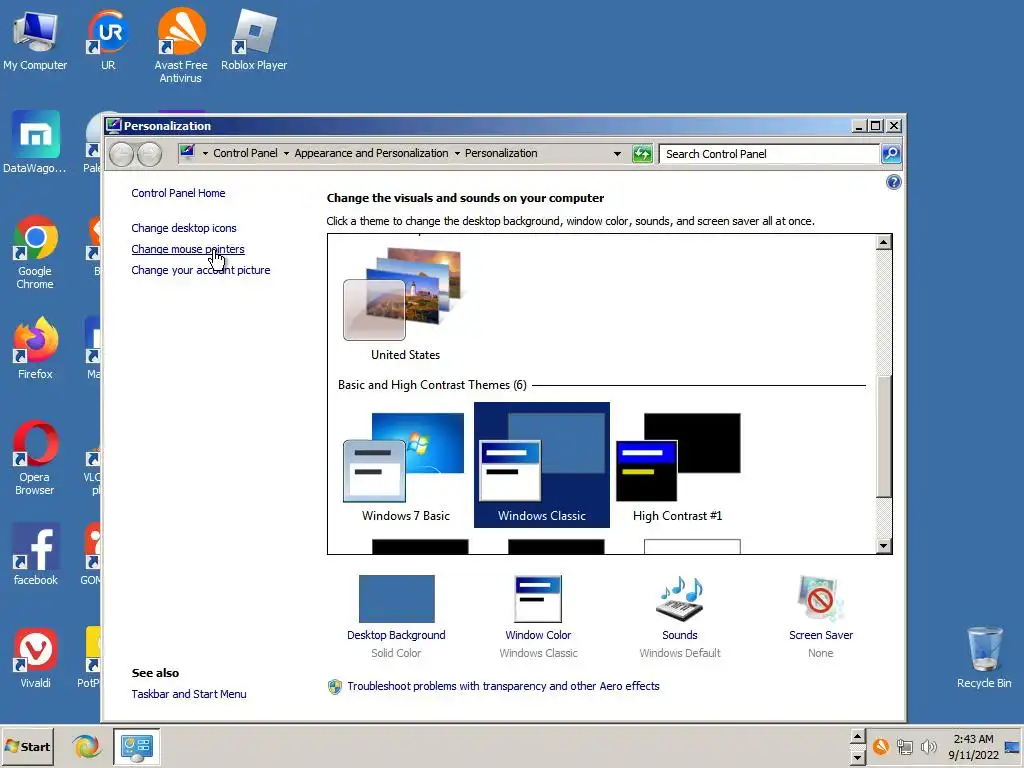Launch Google Chrome from desktop

coord(35,252)
